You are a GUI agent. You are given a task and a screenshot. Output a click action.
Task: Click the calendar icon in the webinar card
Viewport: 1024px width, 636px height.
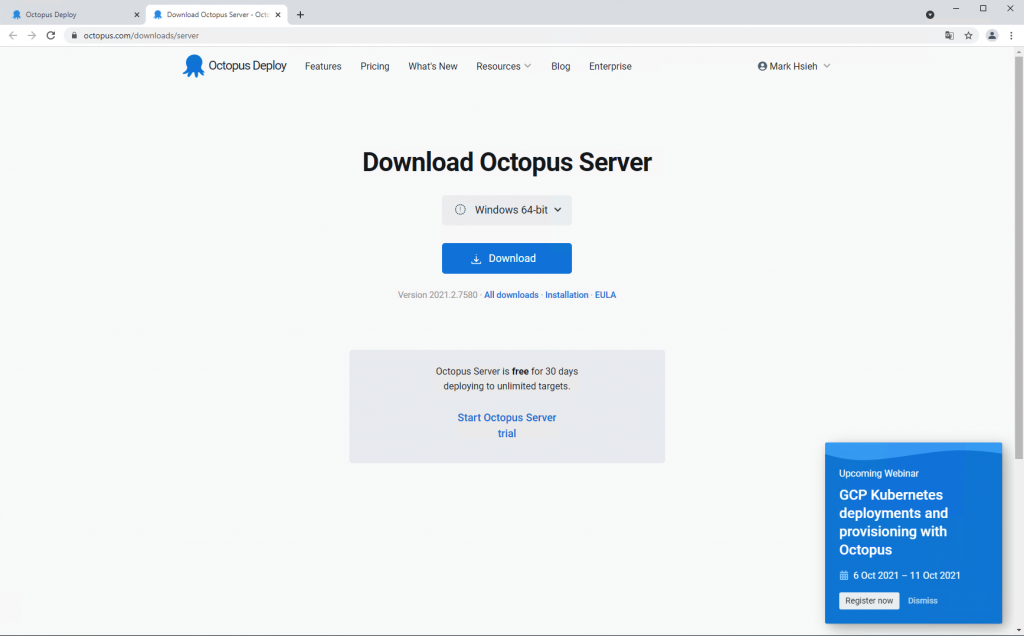click(844, 575)
